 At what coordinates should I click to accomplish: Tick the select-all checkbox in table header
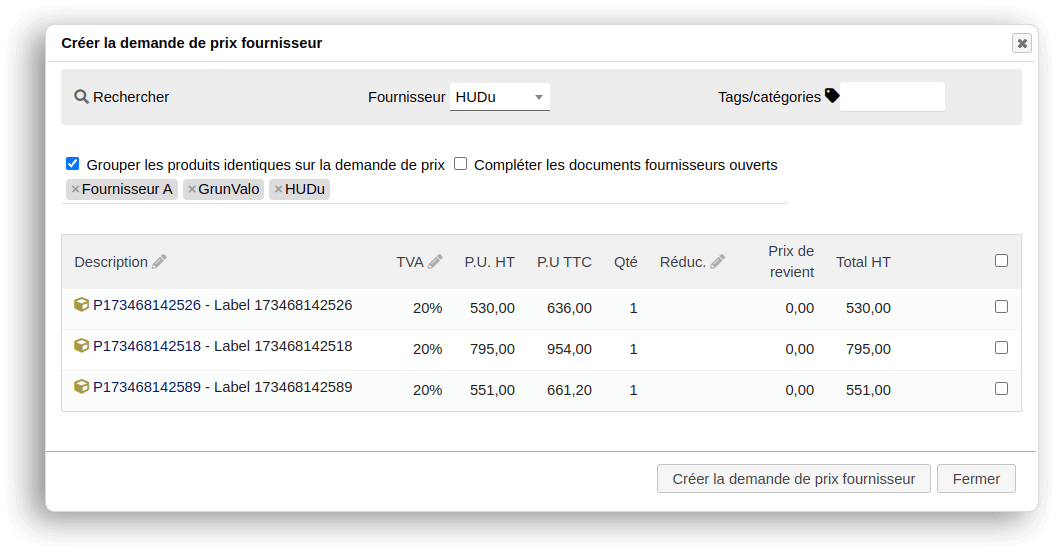click(x=1001, y=261)
